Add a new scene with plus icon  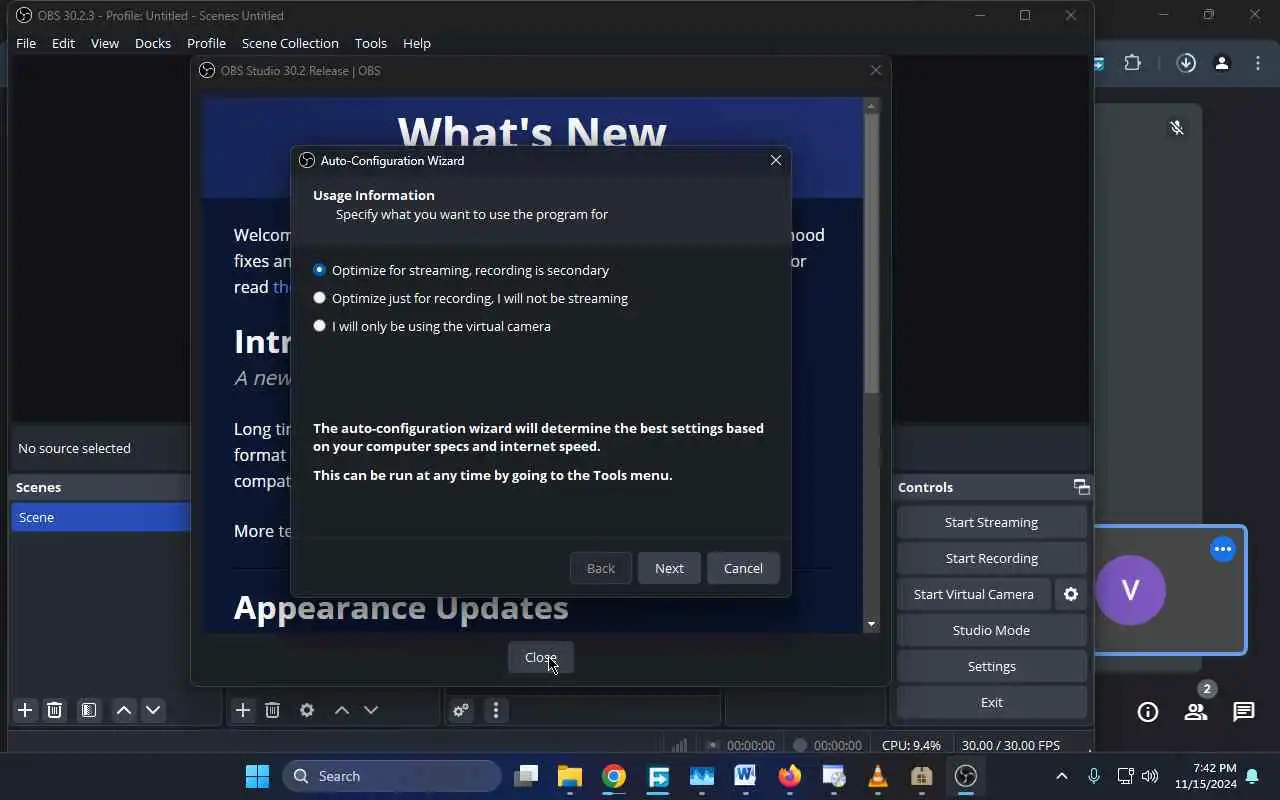coord(25,710)
